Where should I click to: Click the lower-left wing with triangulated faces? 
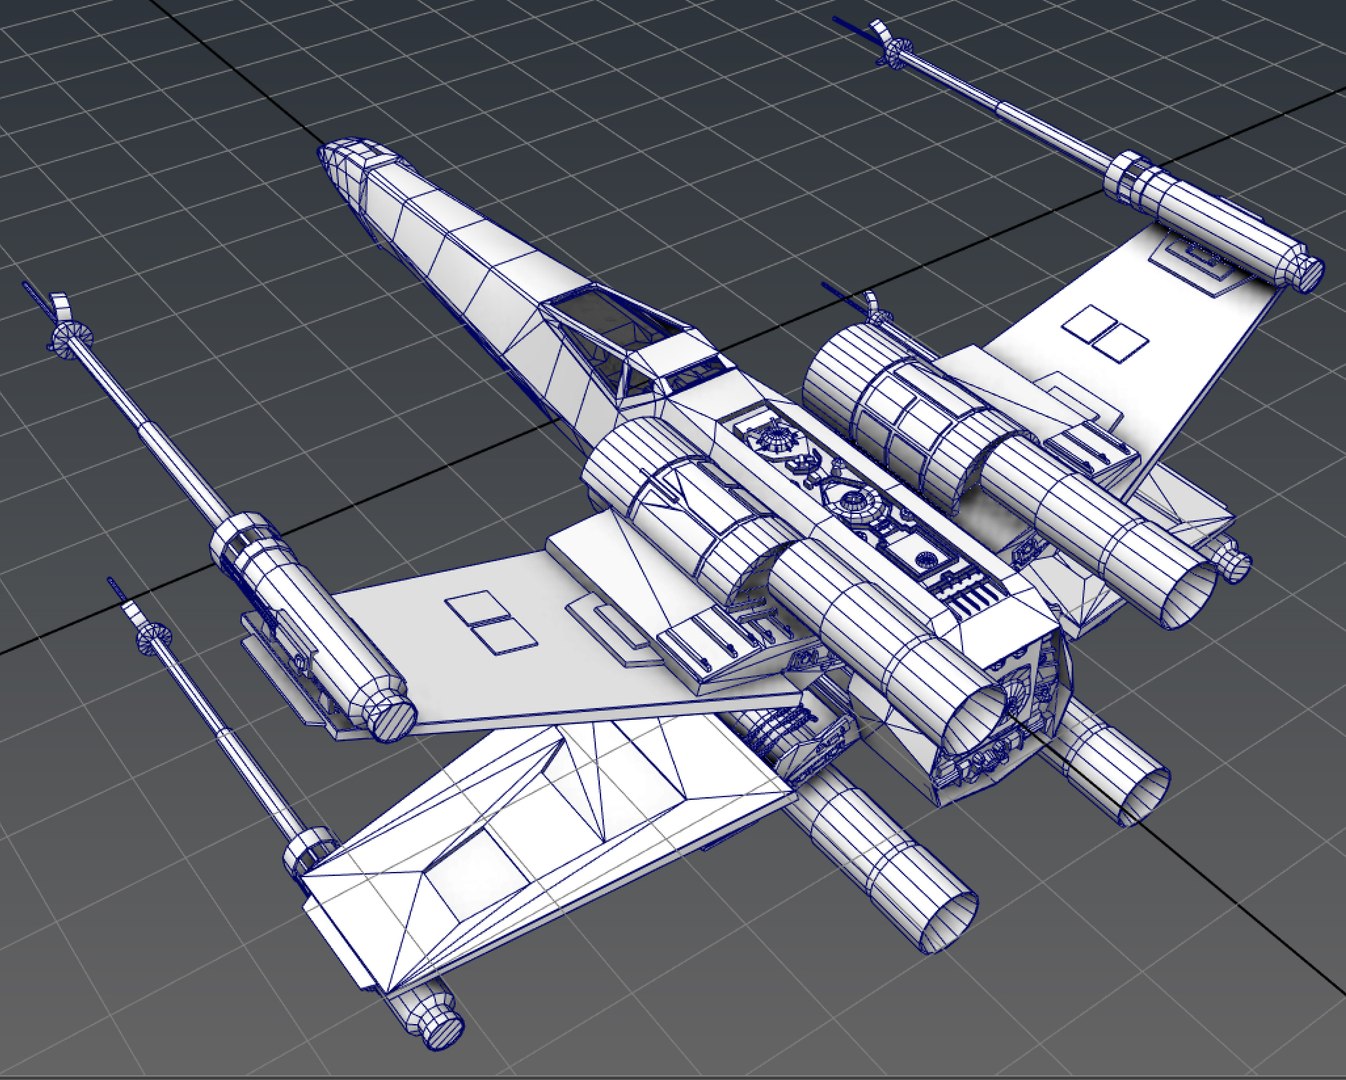coord(550,850)
